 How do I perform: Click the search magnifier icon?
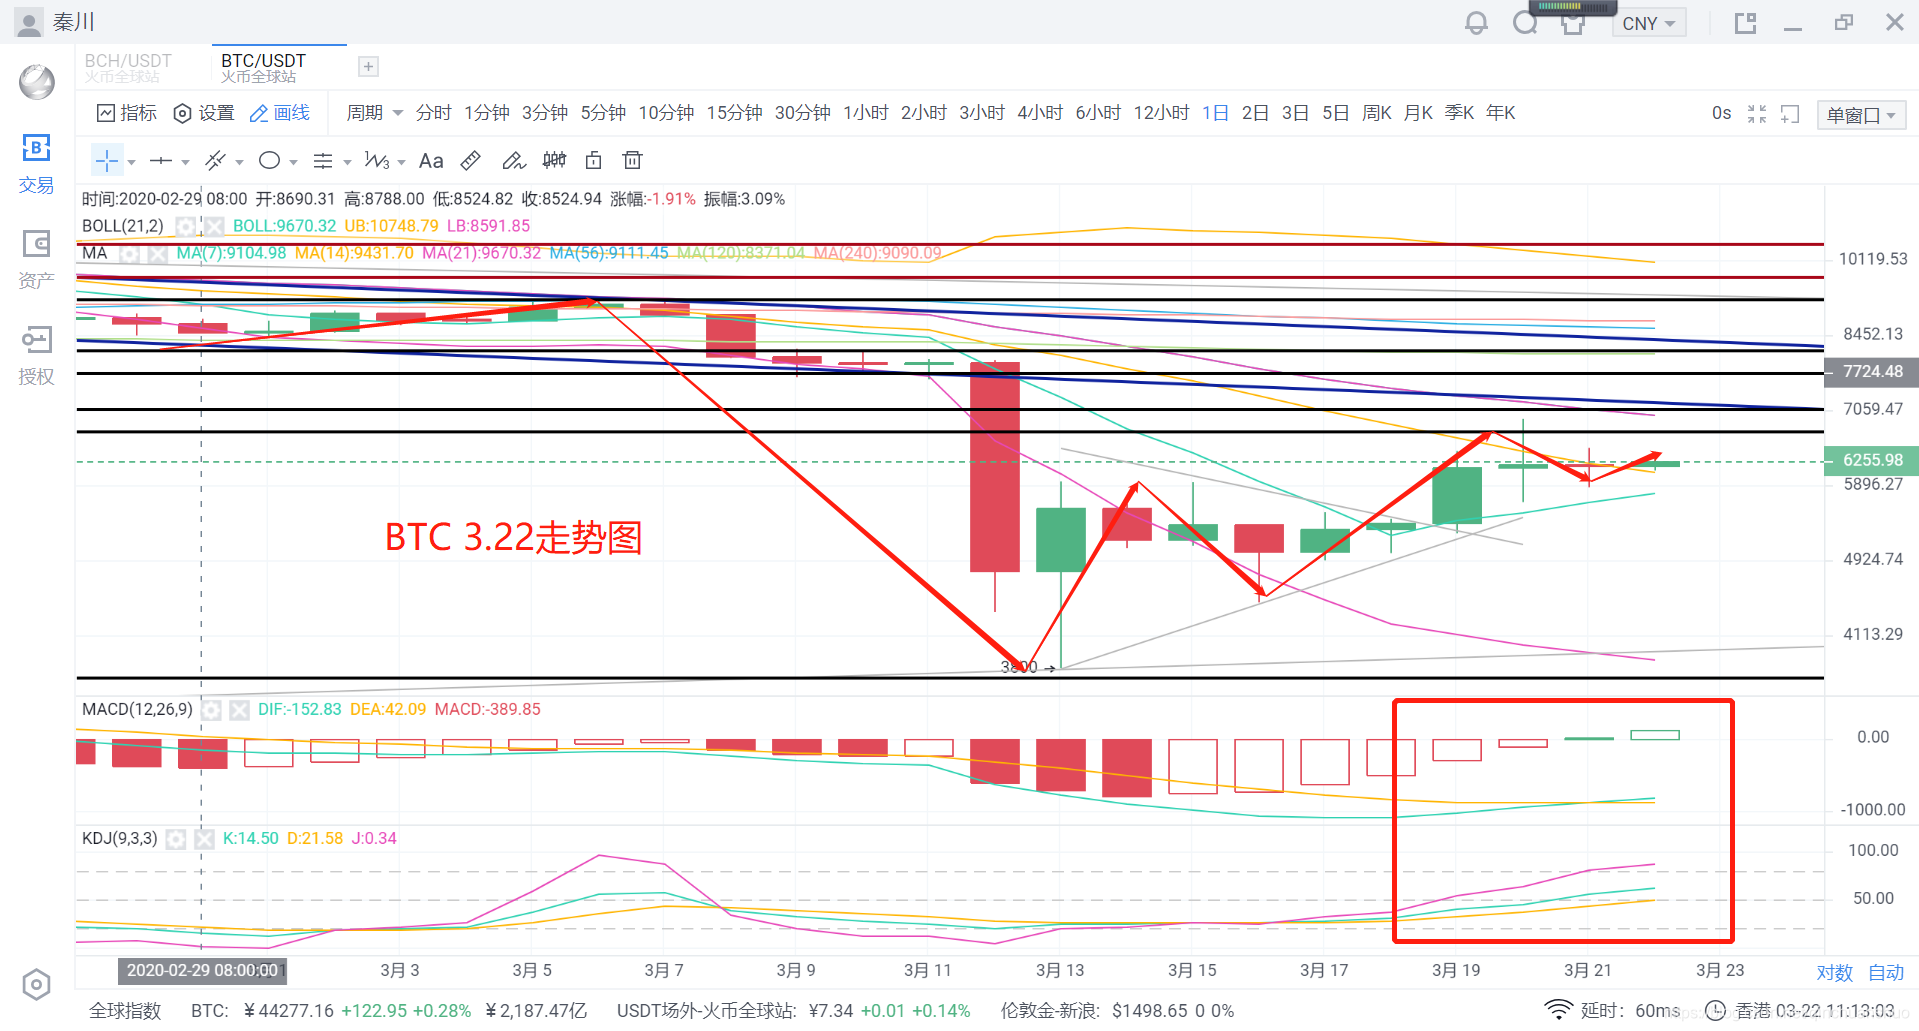point(1525,23)
